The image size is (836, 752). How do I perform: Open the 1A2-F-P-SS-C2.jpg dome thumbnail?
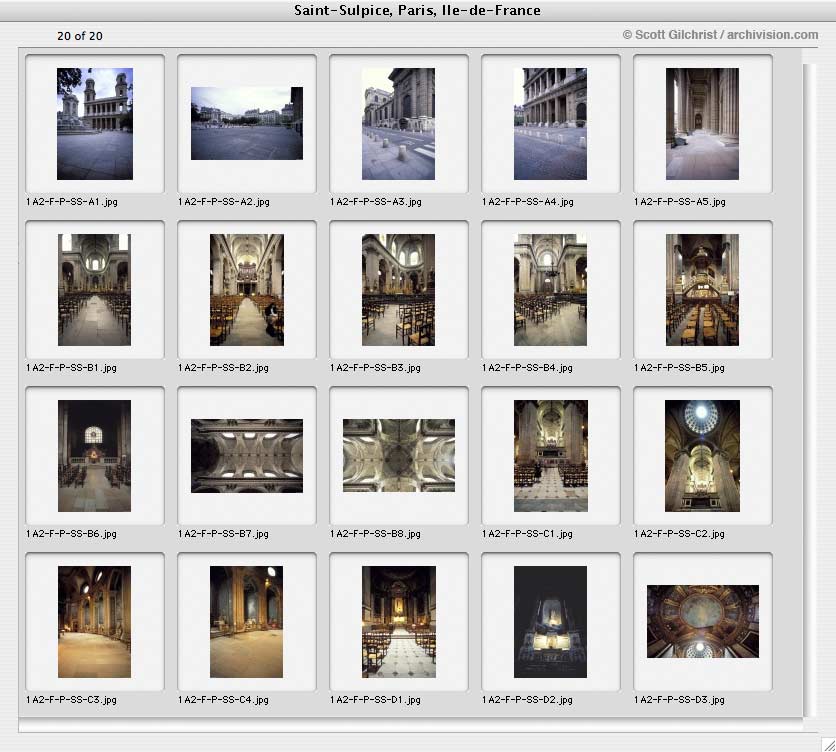pyautogui.click(x=702, y=456)
